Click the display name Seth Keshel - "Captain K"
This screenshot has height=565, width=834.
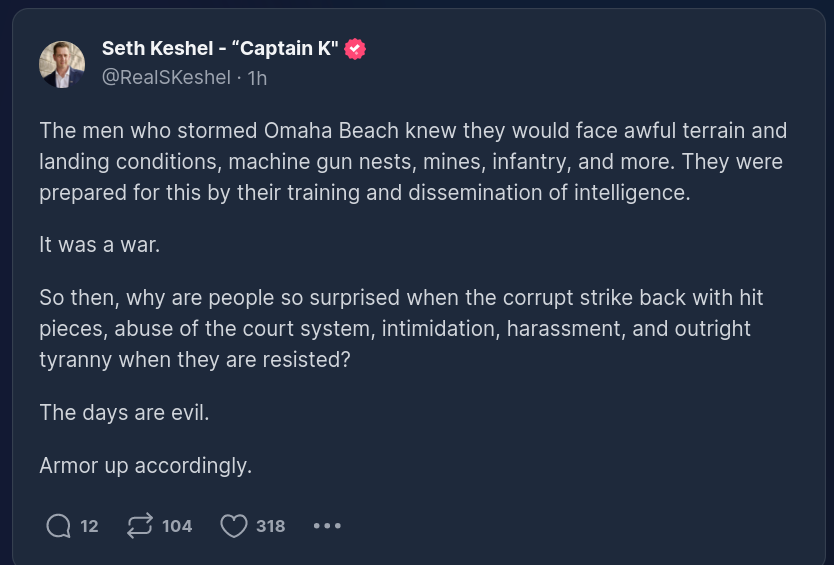(x=220, y=49)
